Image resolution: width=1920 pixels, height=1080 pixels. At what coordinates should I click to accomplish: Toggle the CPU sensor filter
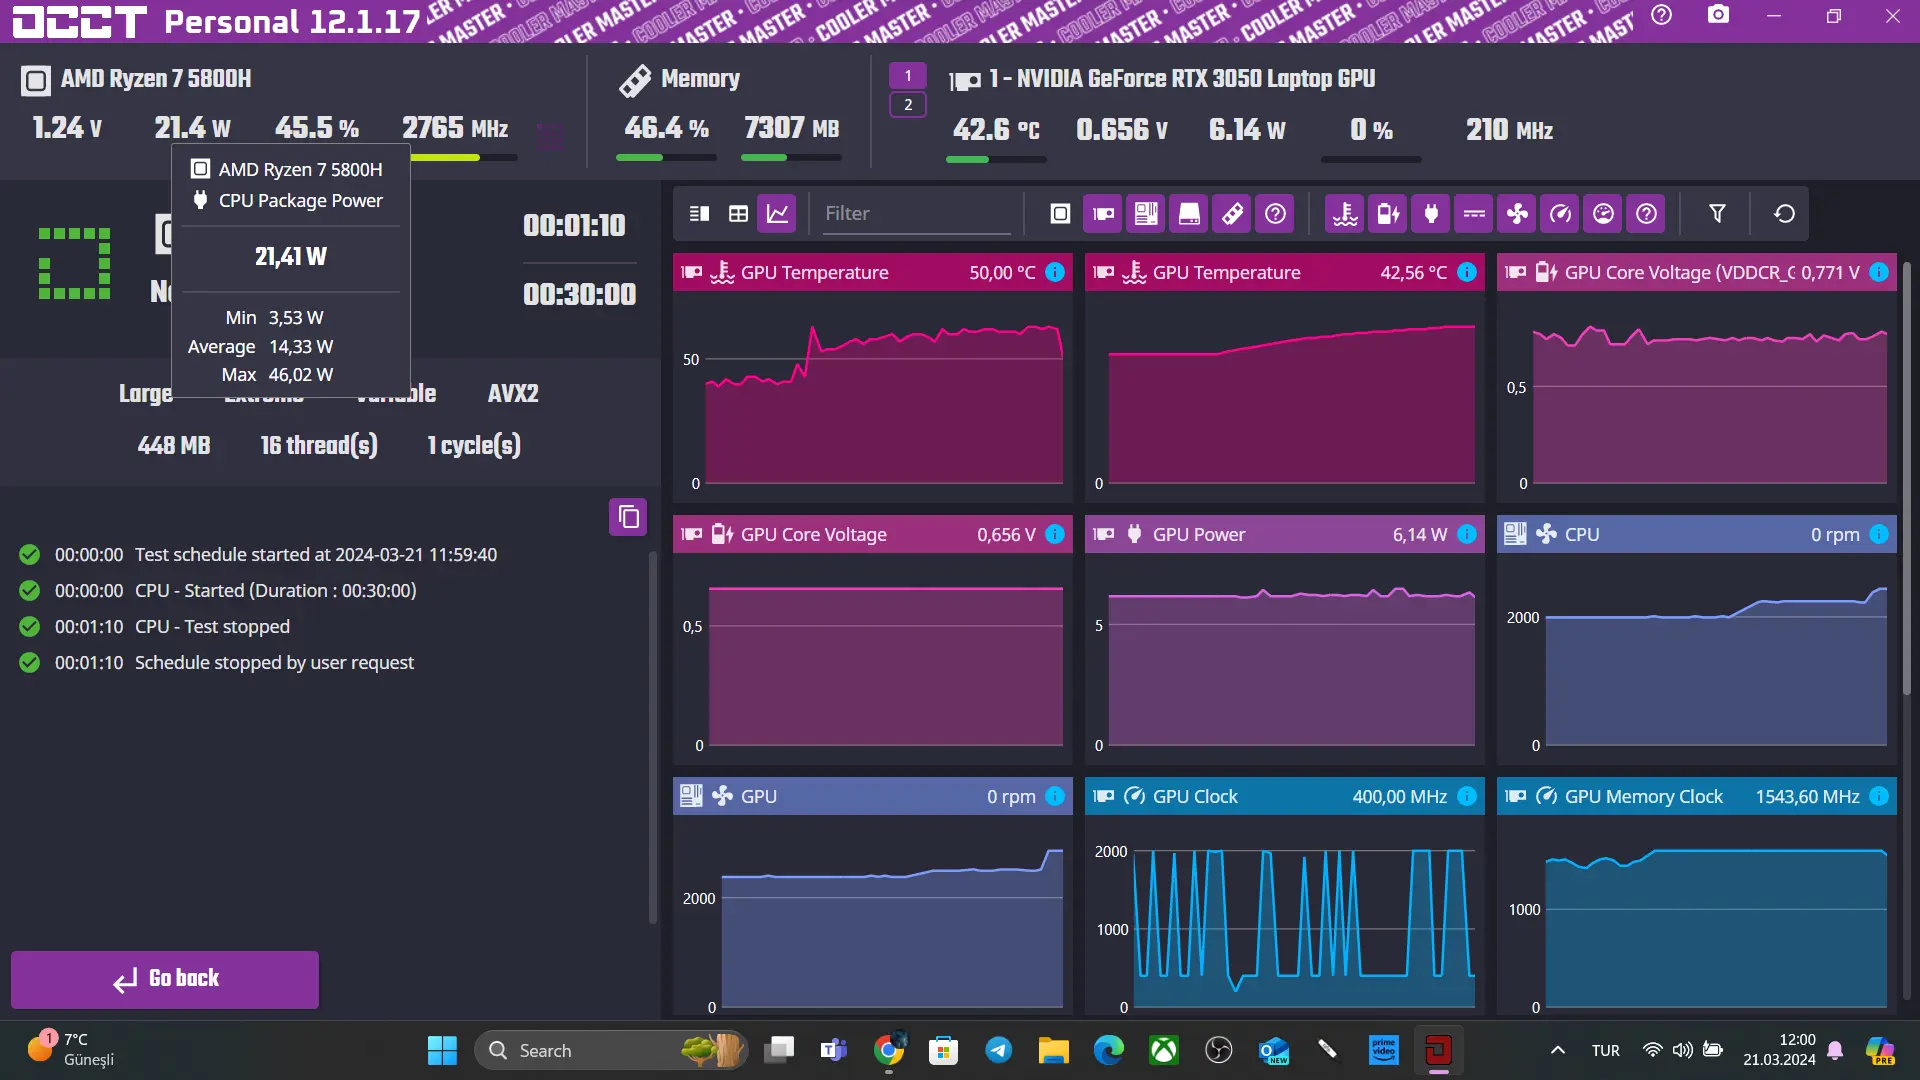tap(1060, 214)
